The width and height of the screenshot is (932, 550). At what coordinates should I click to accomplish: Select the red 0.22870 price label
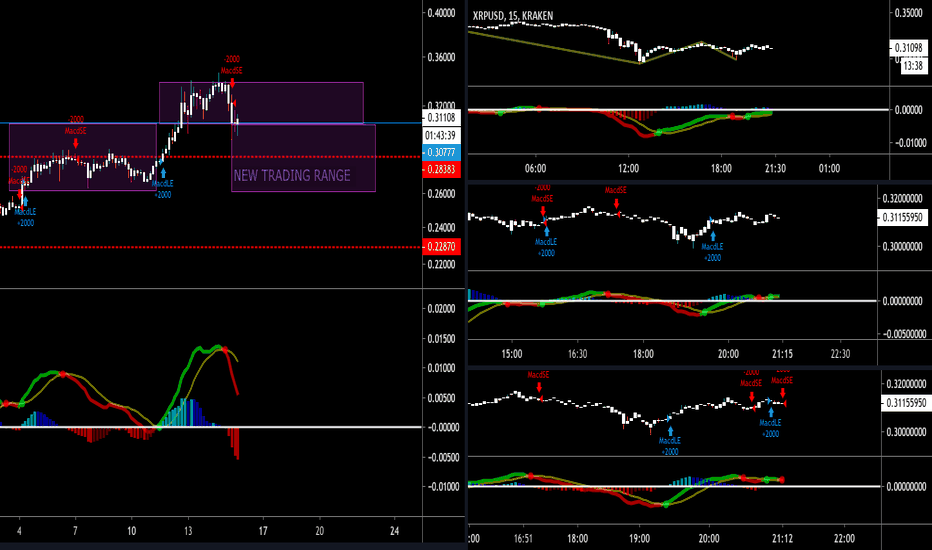coord(441,246)
